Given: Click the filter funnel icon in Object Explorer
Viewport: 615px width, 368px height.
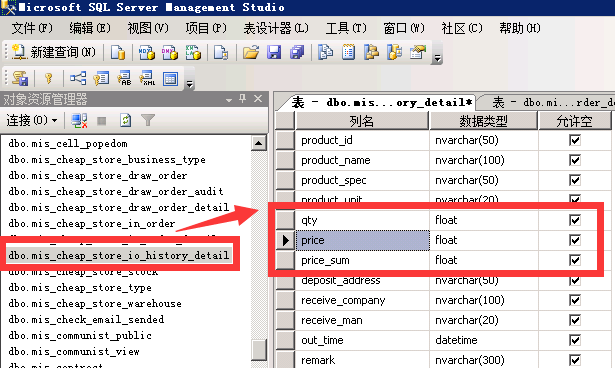Looking at the screenshot, I should pos(148,120).
